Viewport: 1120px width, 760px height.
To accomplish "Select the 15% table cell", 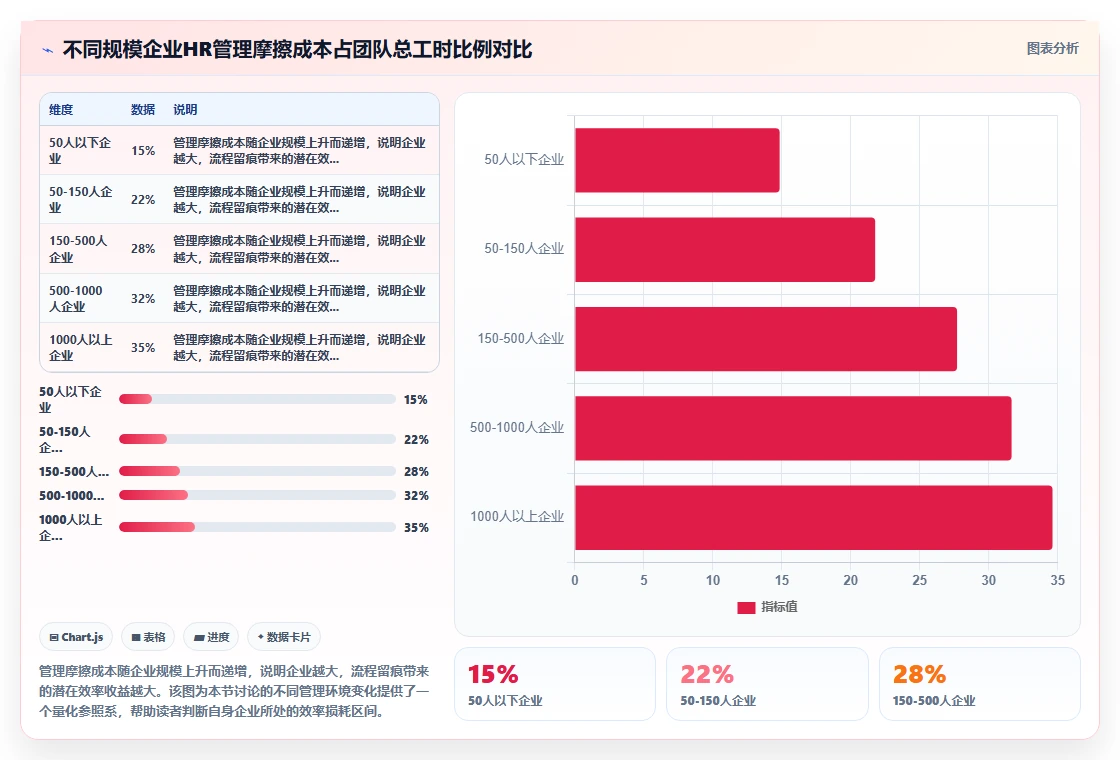I will click(143, 151).
